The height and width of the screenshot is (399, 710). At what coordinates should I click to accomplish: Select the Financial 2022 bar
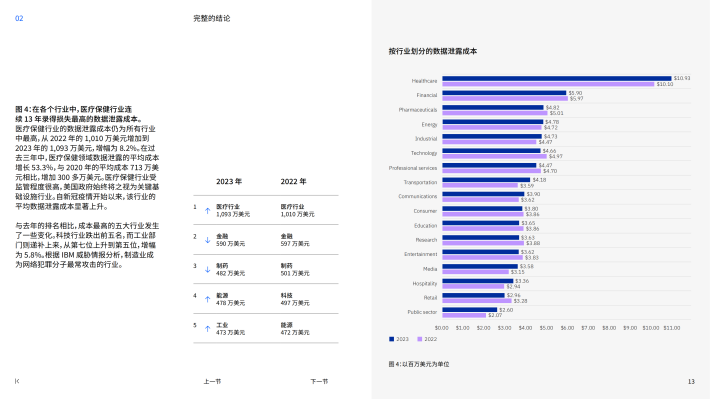505,98
